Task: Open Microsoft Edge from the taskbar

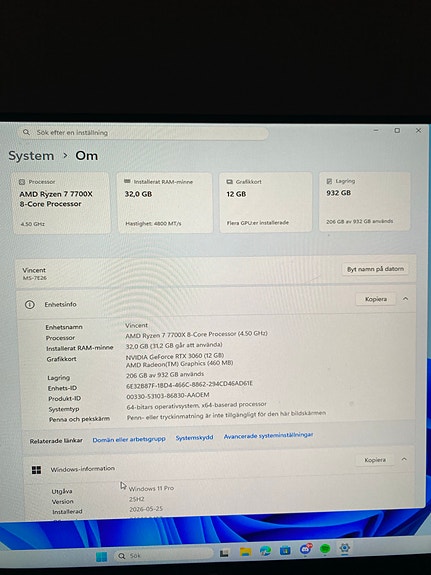Action: click(x=265, y=551)
